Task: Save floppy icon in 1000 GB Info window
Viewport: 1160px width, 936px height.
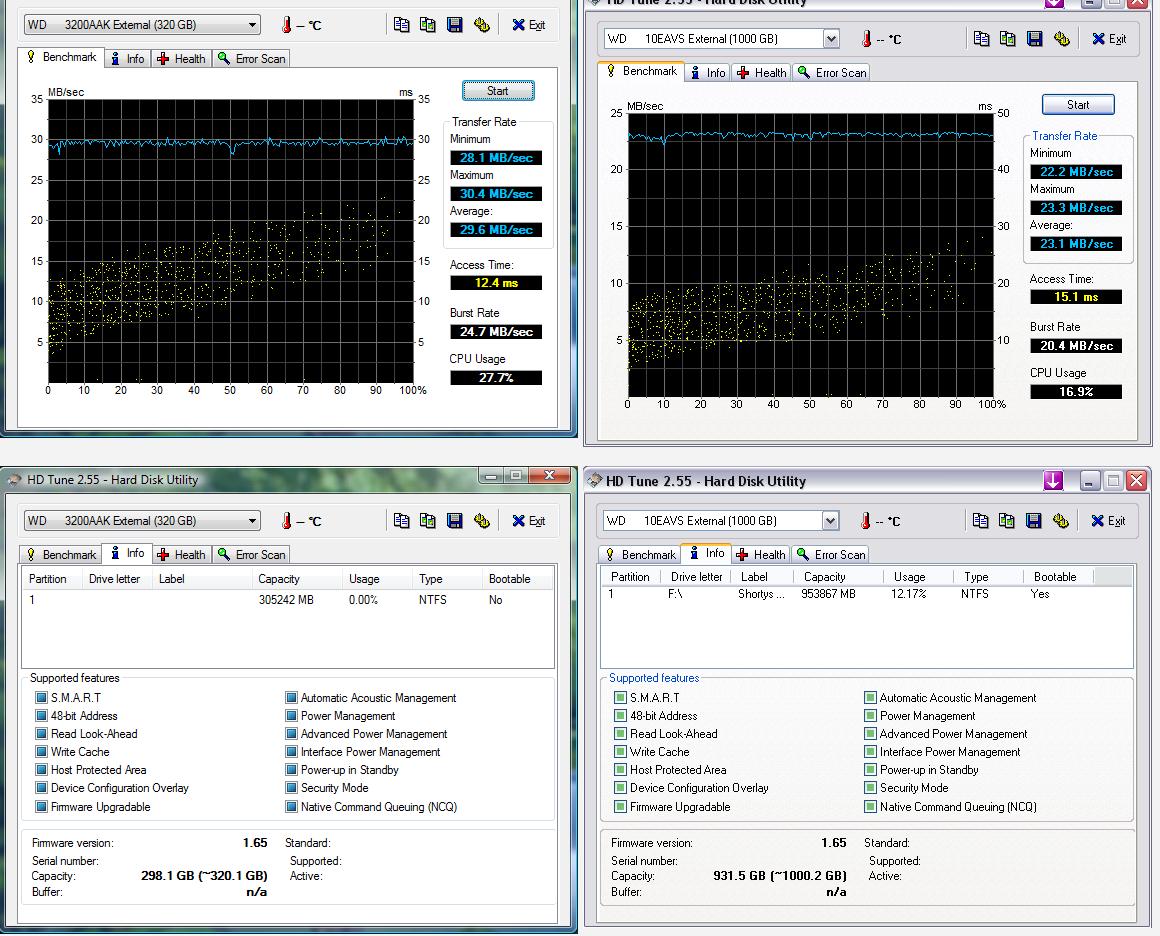Action: pyautogui.click(x=1033, y=521)
